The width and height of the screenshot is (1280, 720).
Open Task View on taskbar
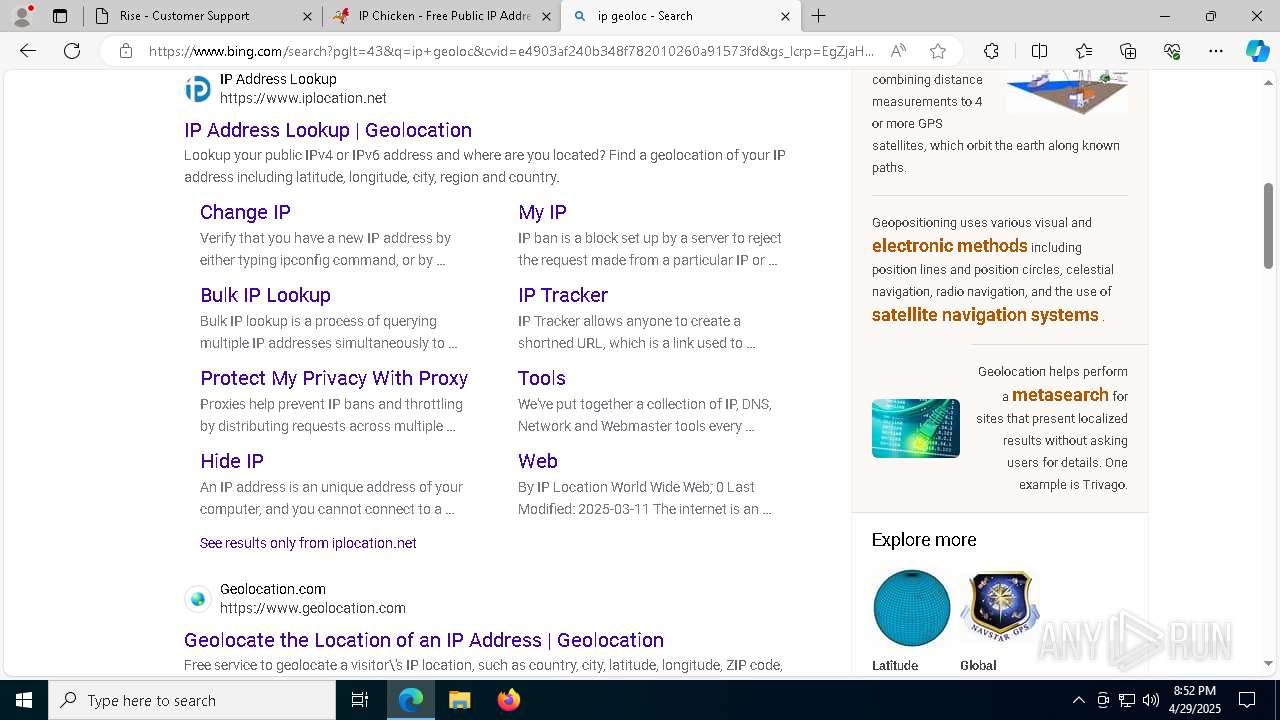pos(360,700)
